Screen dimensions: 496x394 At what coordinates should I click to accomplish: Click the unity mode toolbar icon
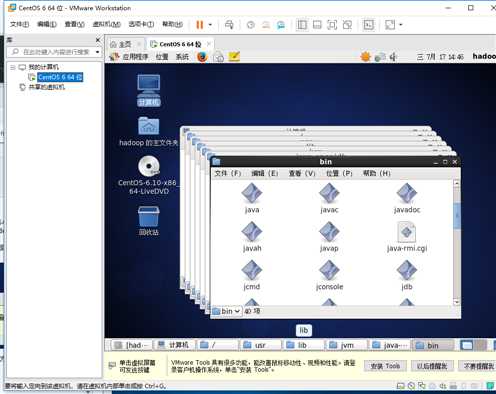347,25
